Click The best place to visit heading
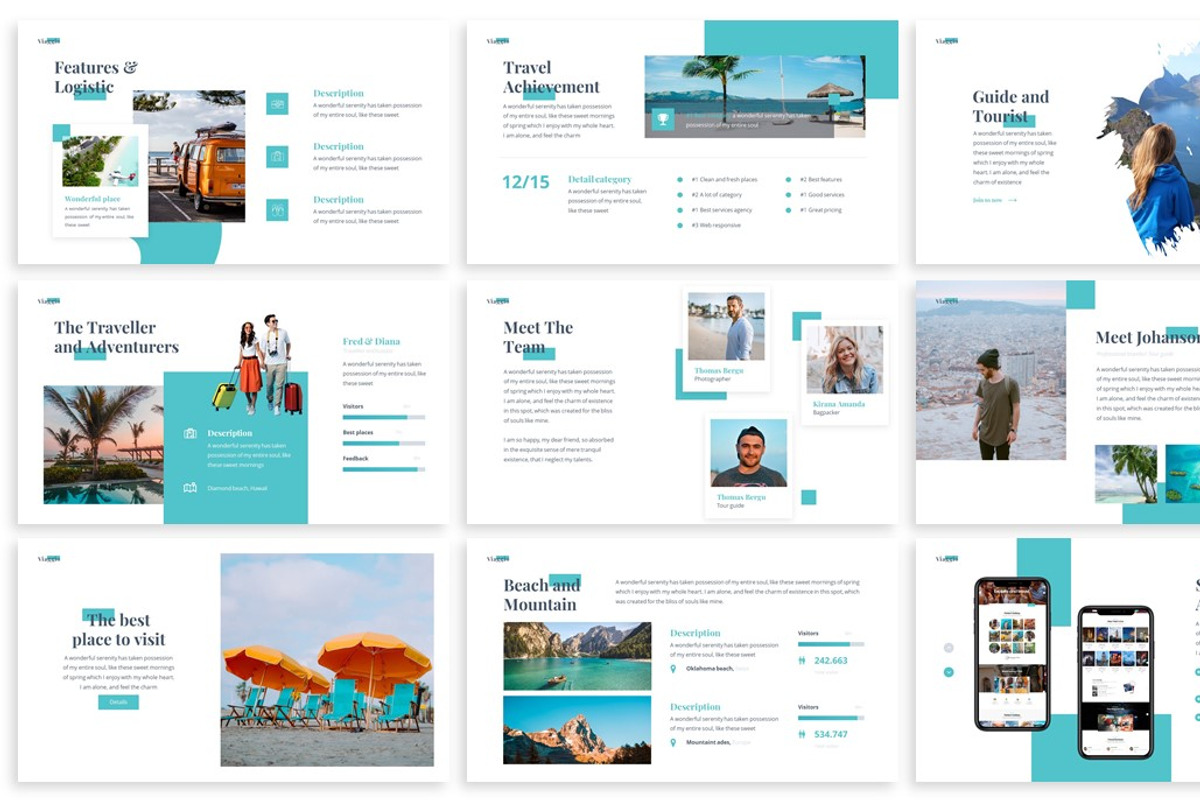 point(118,630)
